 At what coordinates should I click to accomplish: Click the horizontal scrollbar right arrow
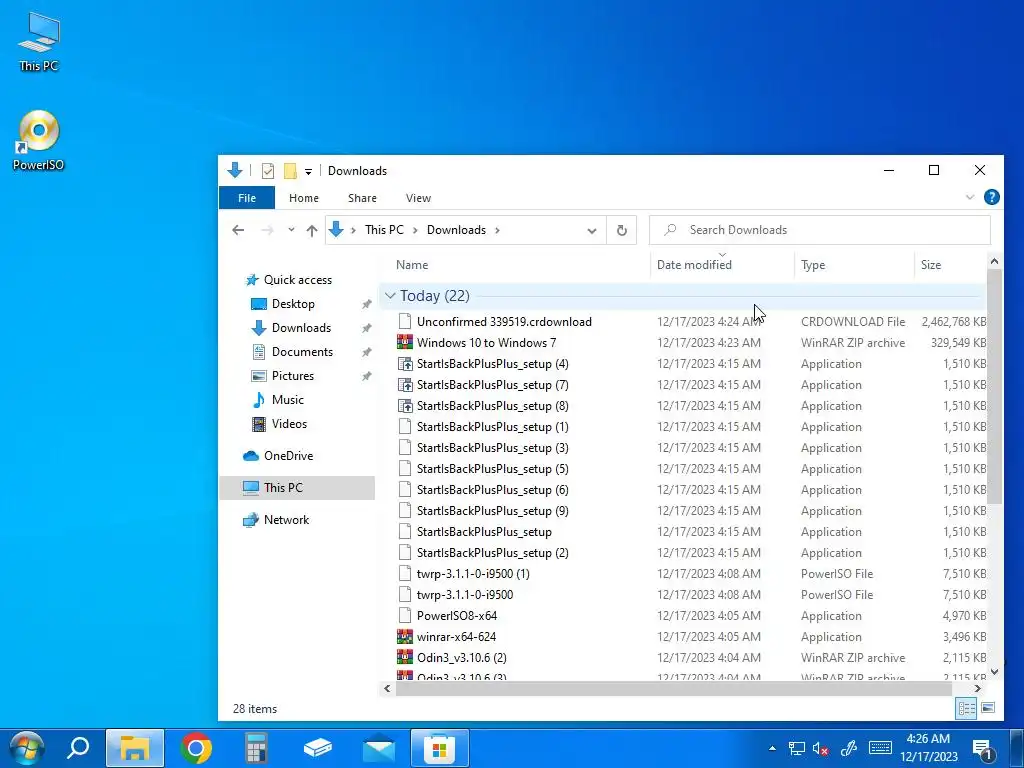[x=978, y=688]
